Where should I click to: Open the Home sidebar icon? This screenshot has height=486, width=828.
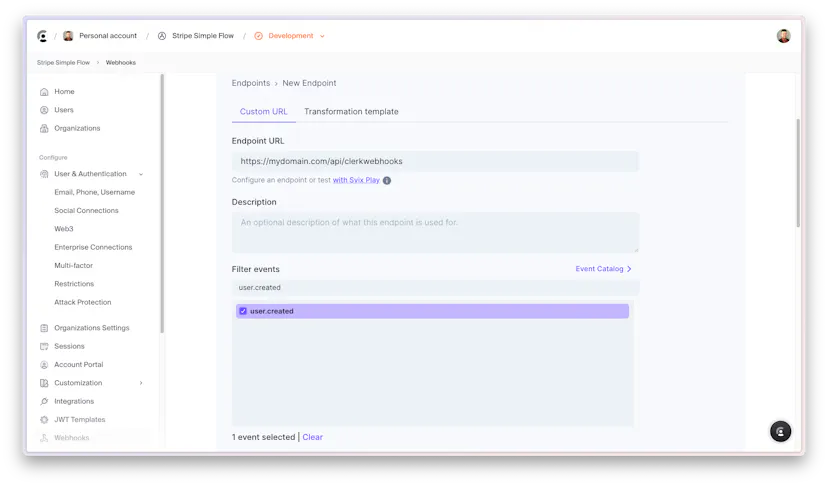pyautogui.click(x=44, y=92)
